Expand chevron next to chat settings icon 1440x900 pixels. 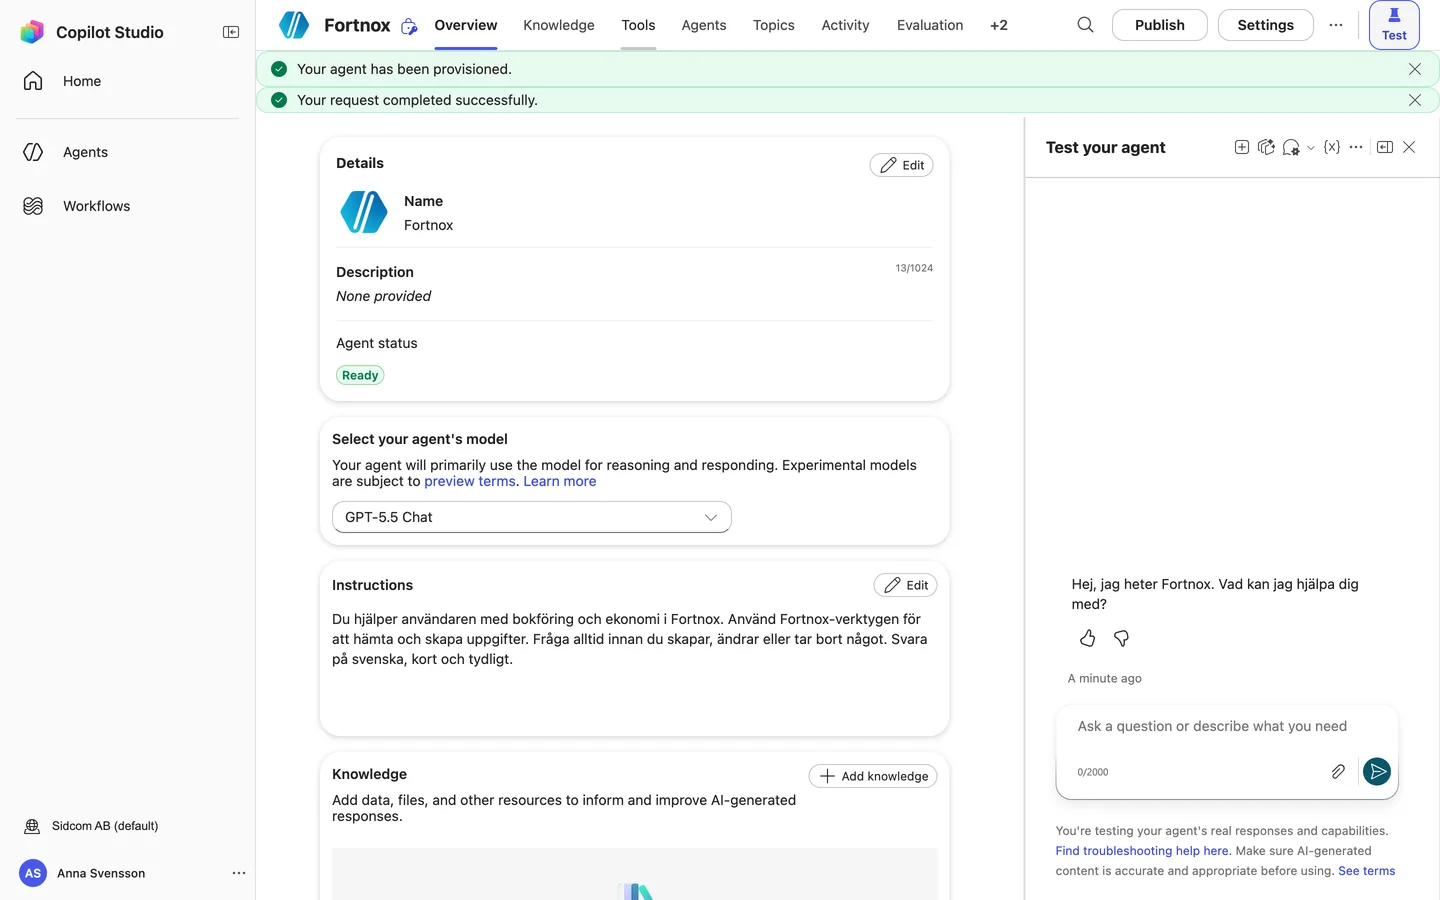pos(1311,148)
